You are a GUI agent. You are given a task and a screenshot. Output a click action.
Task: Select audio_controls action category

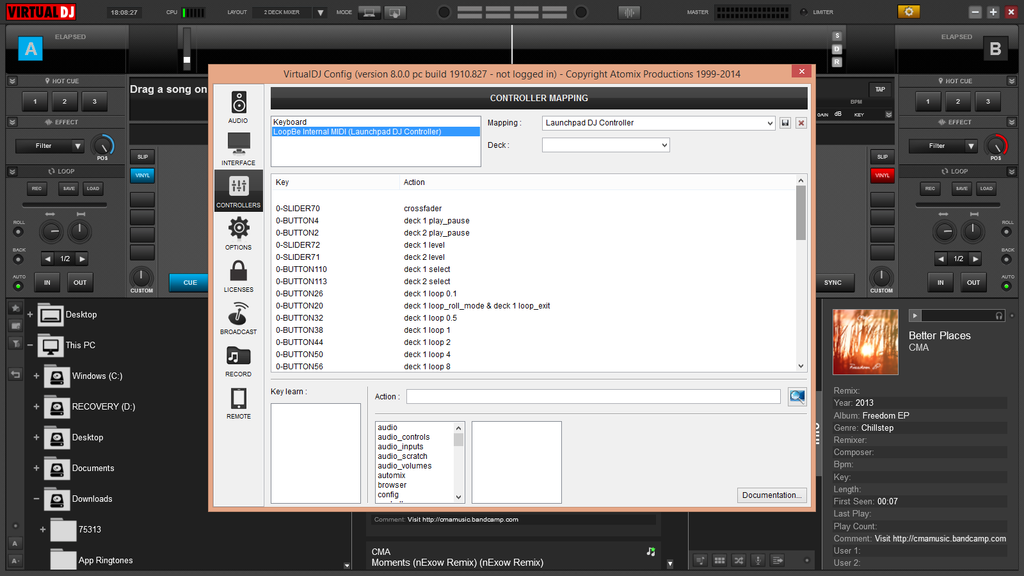click(404, 437)
